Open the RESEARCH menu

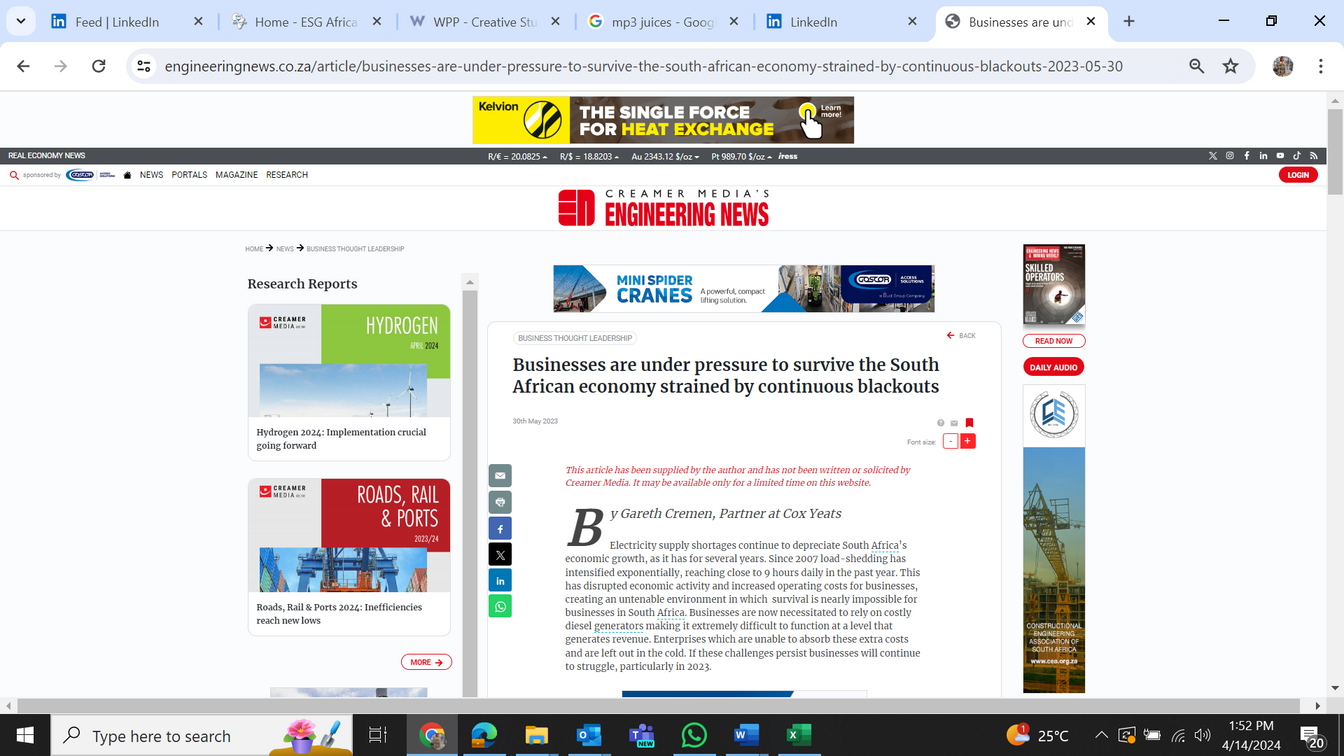[x=287, y=175]
